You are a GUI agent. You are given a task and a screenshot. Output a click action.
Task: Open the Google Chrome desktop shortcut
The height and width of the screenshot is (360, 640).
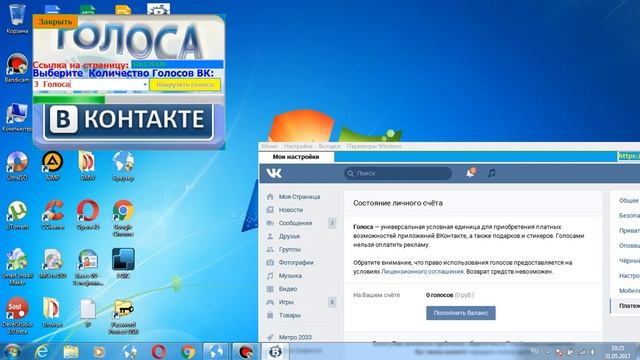click(123, 218)
